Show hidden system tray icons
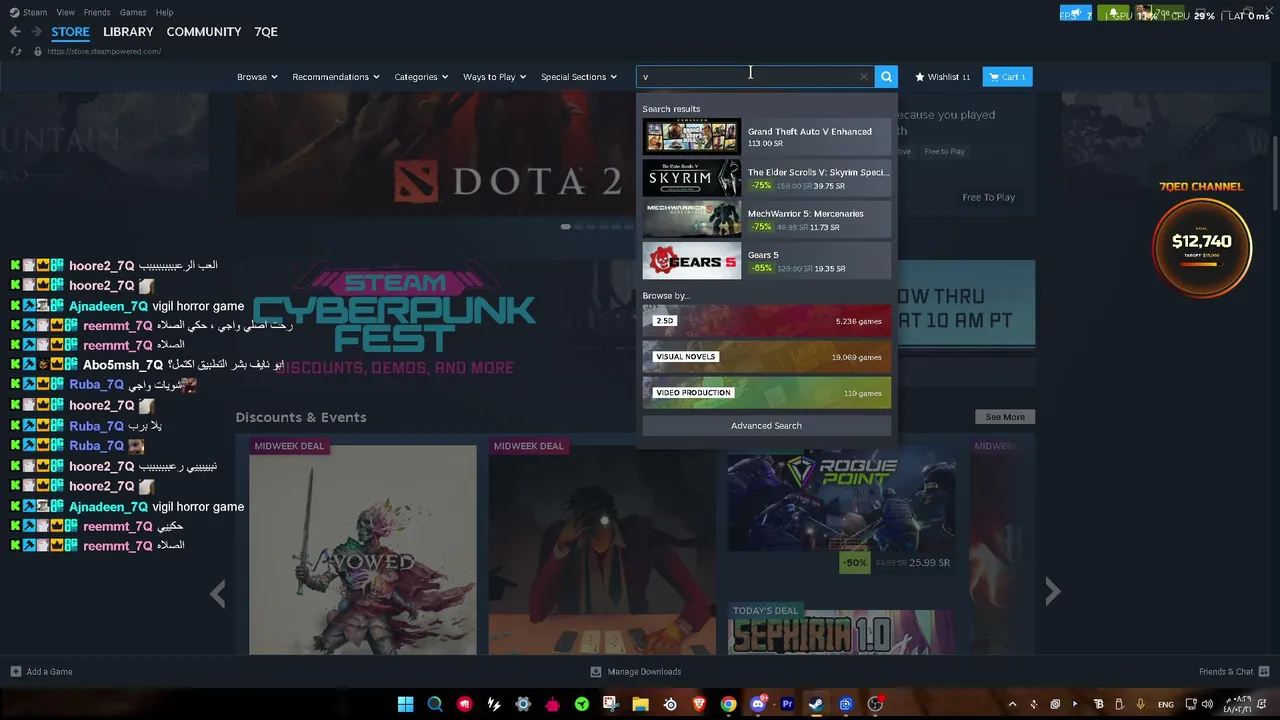The image size is (1280, 720). (1012, 704)
